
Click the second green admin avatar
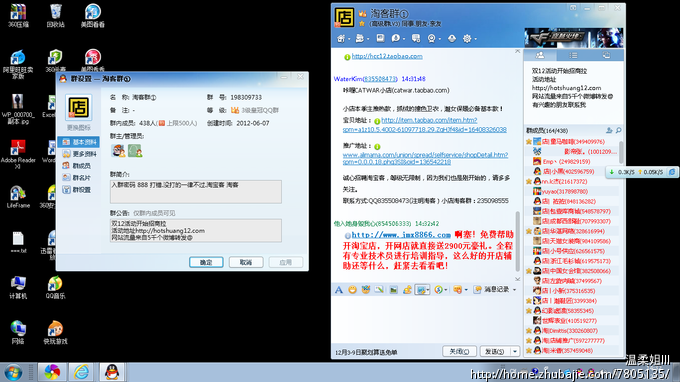(135, 150)
